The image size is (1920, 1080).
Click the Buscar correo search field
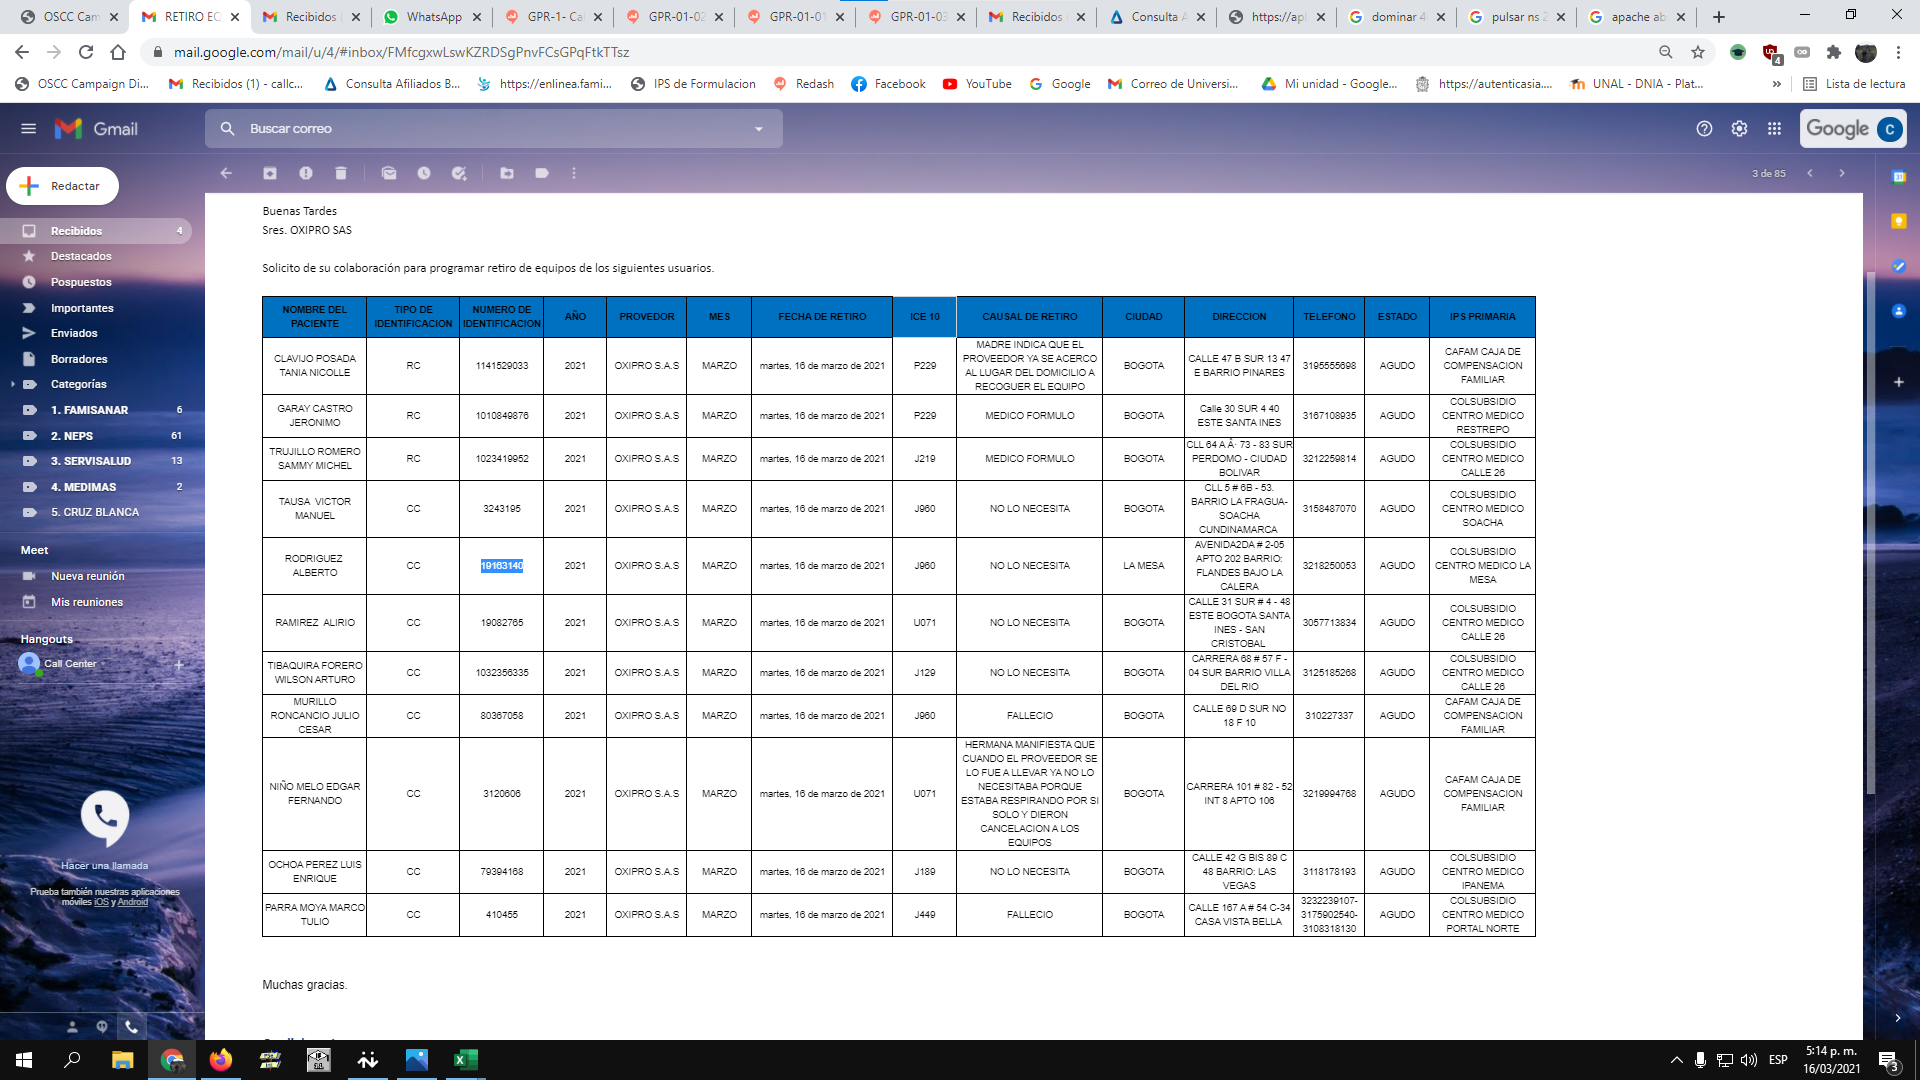pos(495,129)
